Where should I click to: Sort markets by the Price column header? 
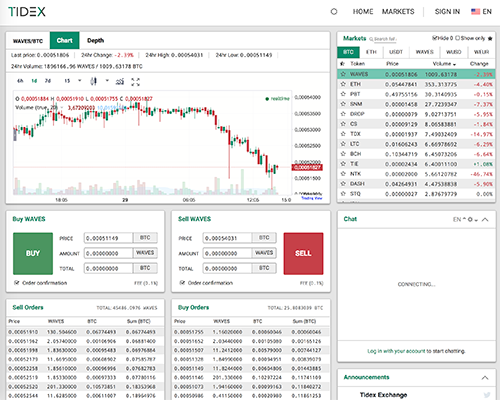(x=392, y=64)
